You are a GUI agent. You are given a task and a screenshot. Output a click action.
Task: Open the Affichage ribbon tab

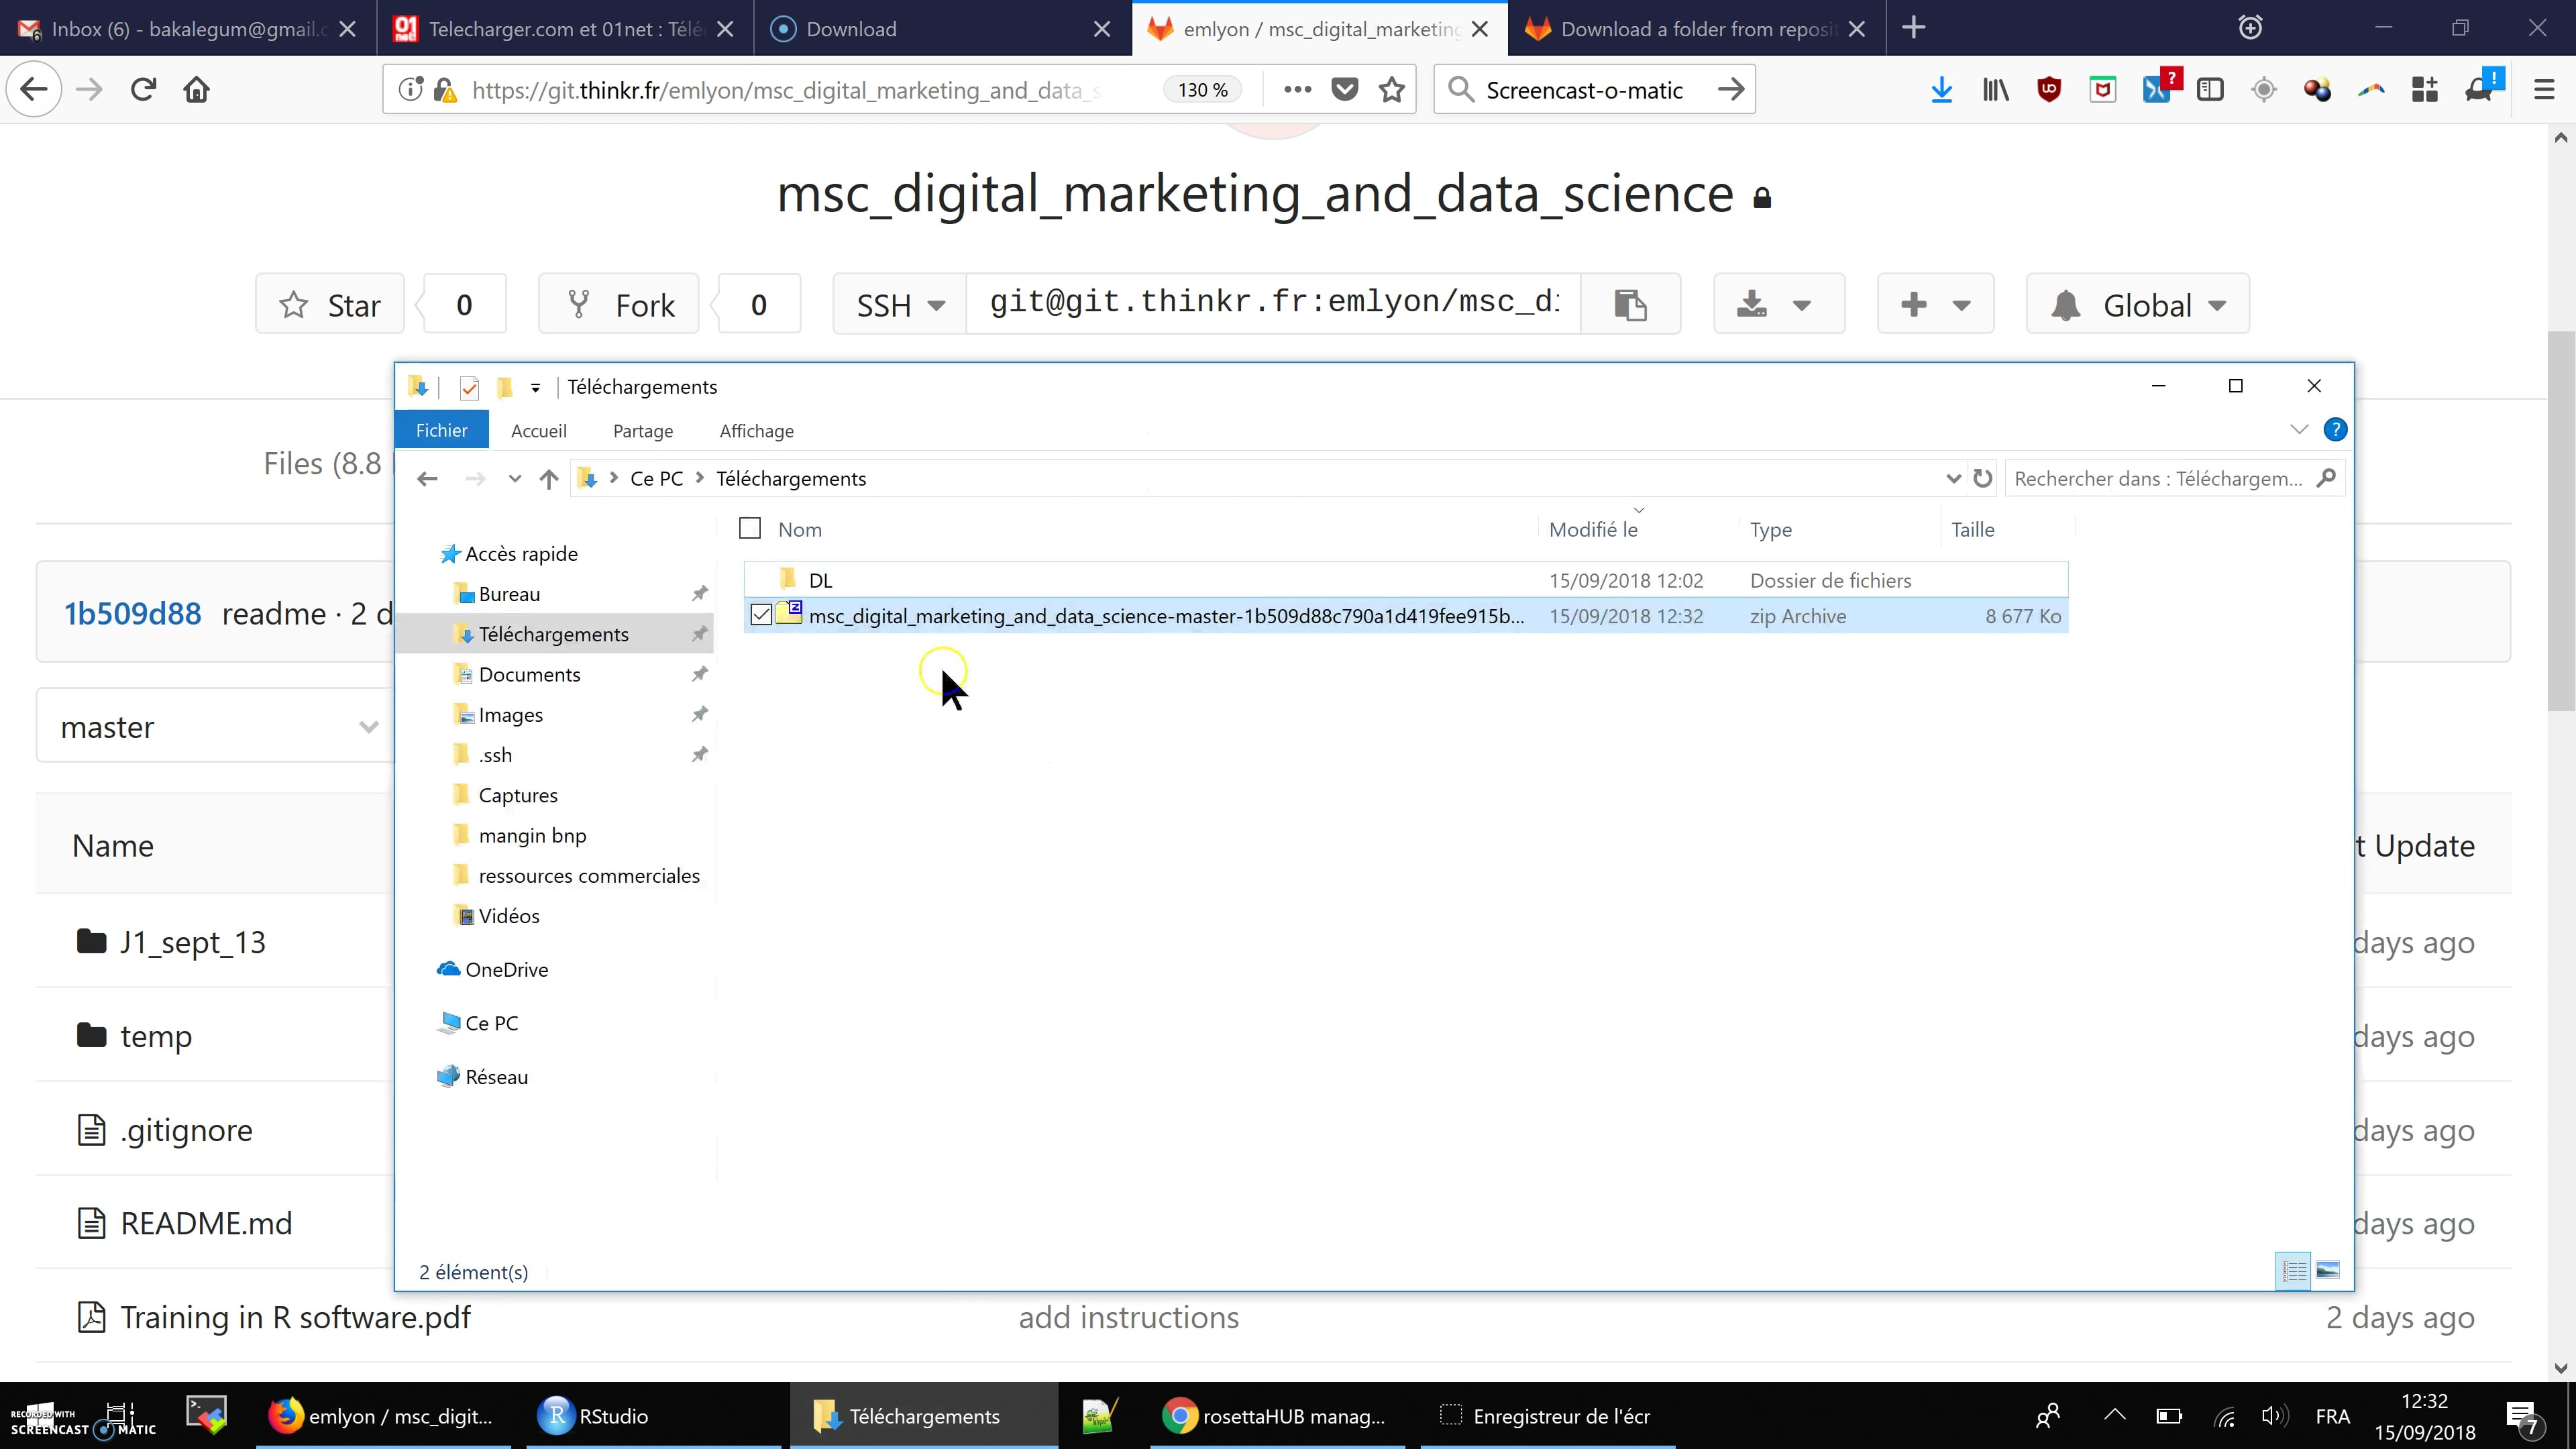pyautogui.click(x=756, y=431)
